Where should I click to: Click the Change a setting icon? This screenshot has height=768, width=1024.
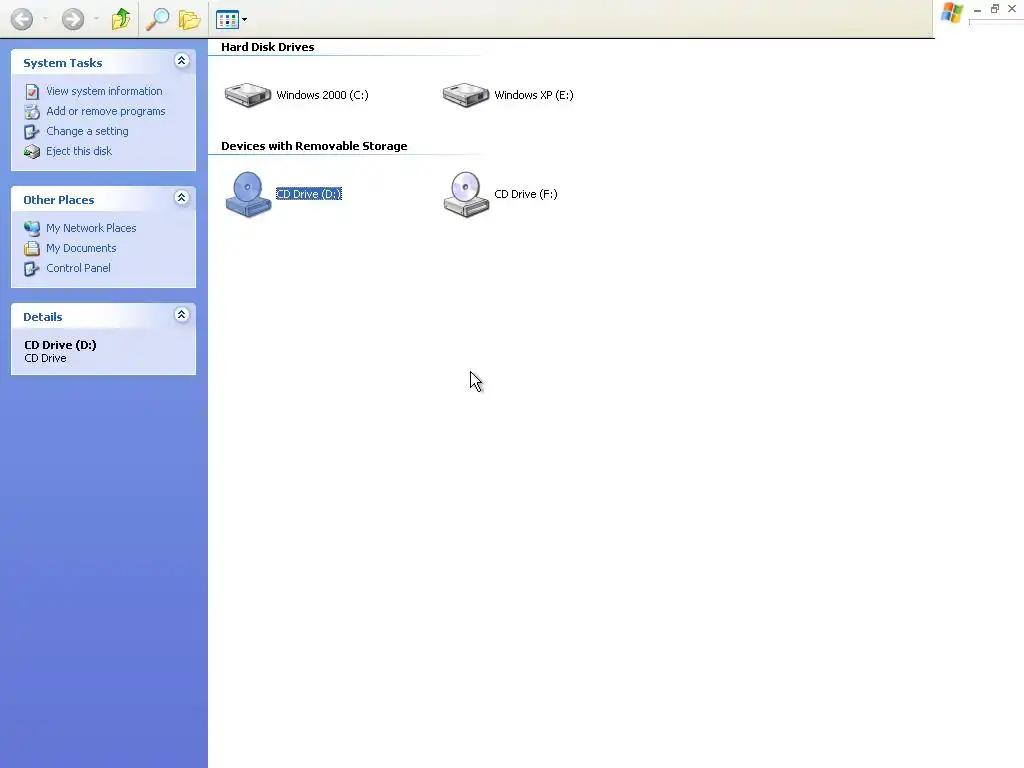pos(32,132)
